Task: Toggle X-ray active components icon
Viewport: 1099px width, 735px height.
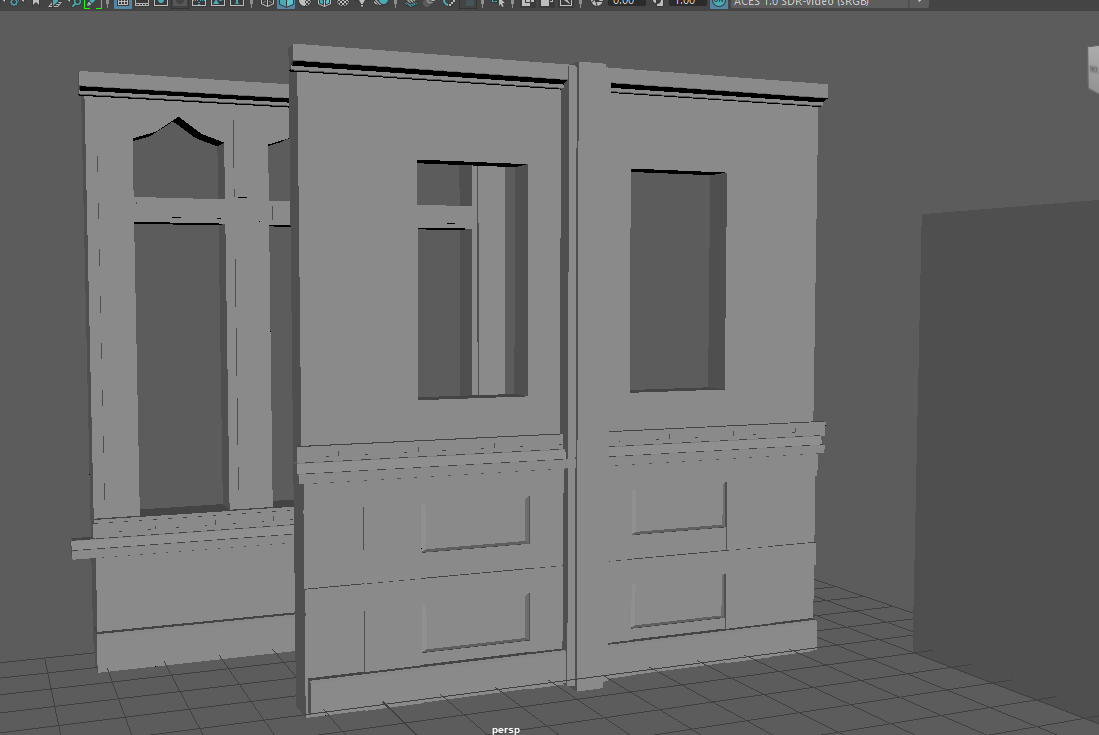Action: (x=547, y=3)
